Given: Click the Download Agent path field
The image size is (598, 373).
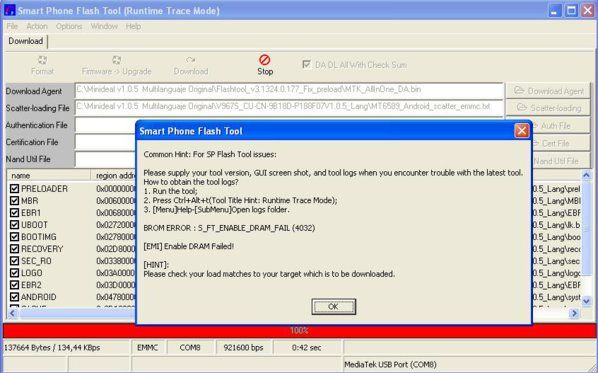Looking at the screenshot, I should tap(289, 91).
